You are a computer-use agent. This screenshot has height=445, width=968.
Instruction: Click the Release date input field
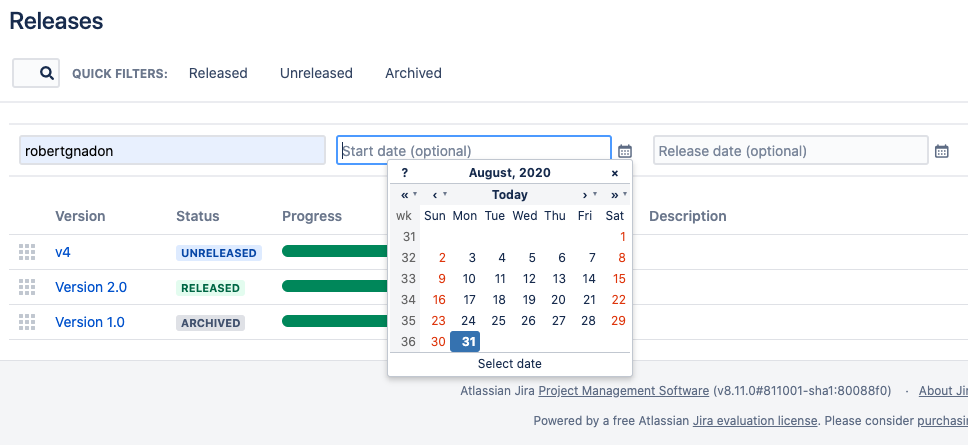(x=791, y=151)
